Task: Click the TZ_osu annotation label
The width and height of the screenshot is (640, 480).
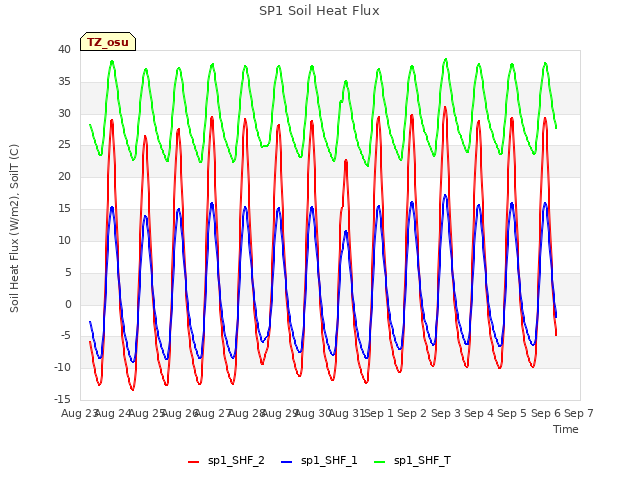Action: tap(108, 42)
